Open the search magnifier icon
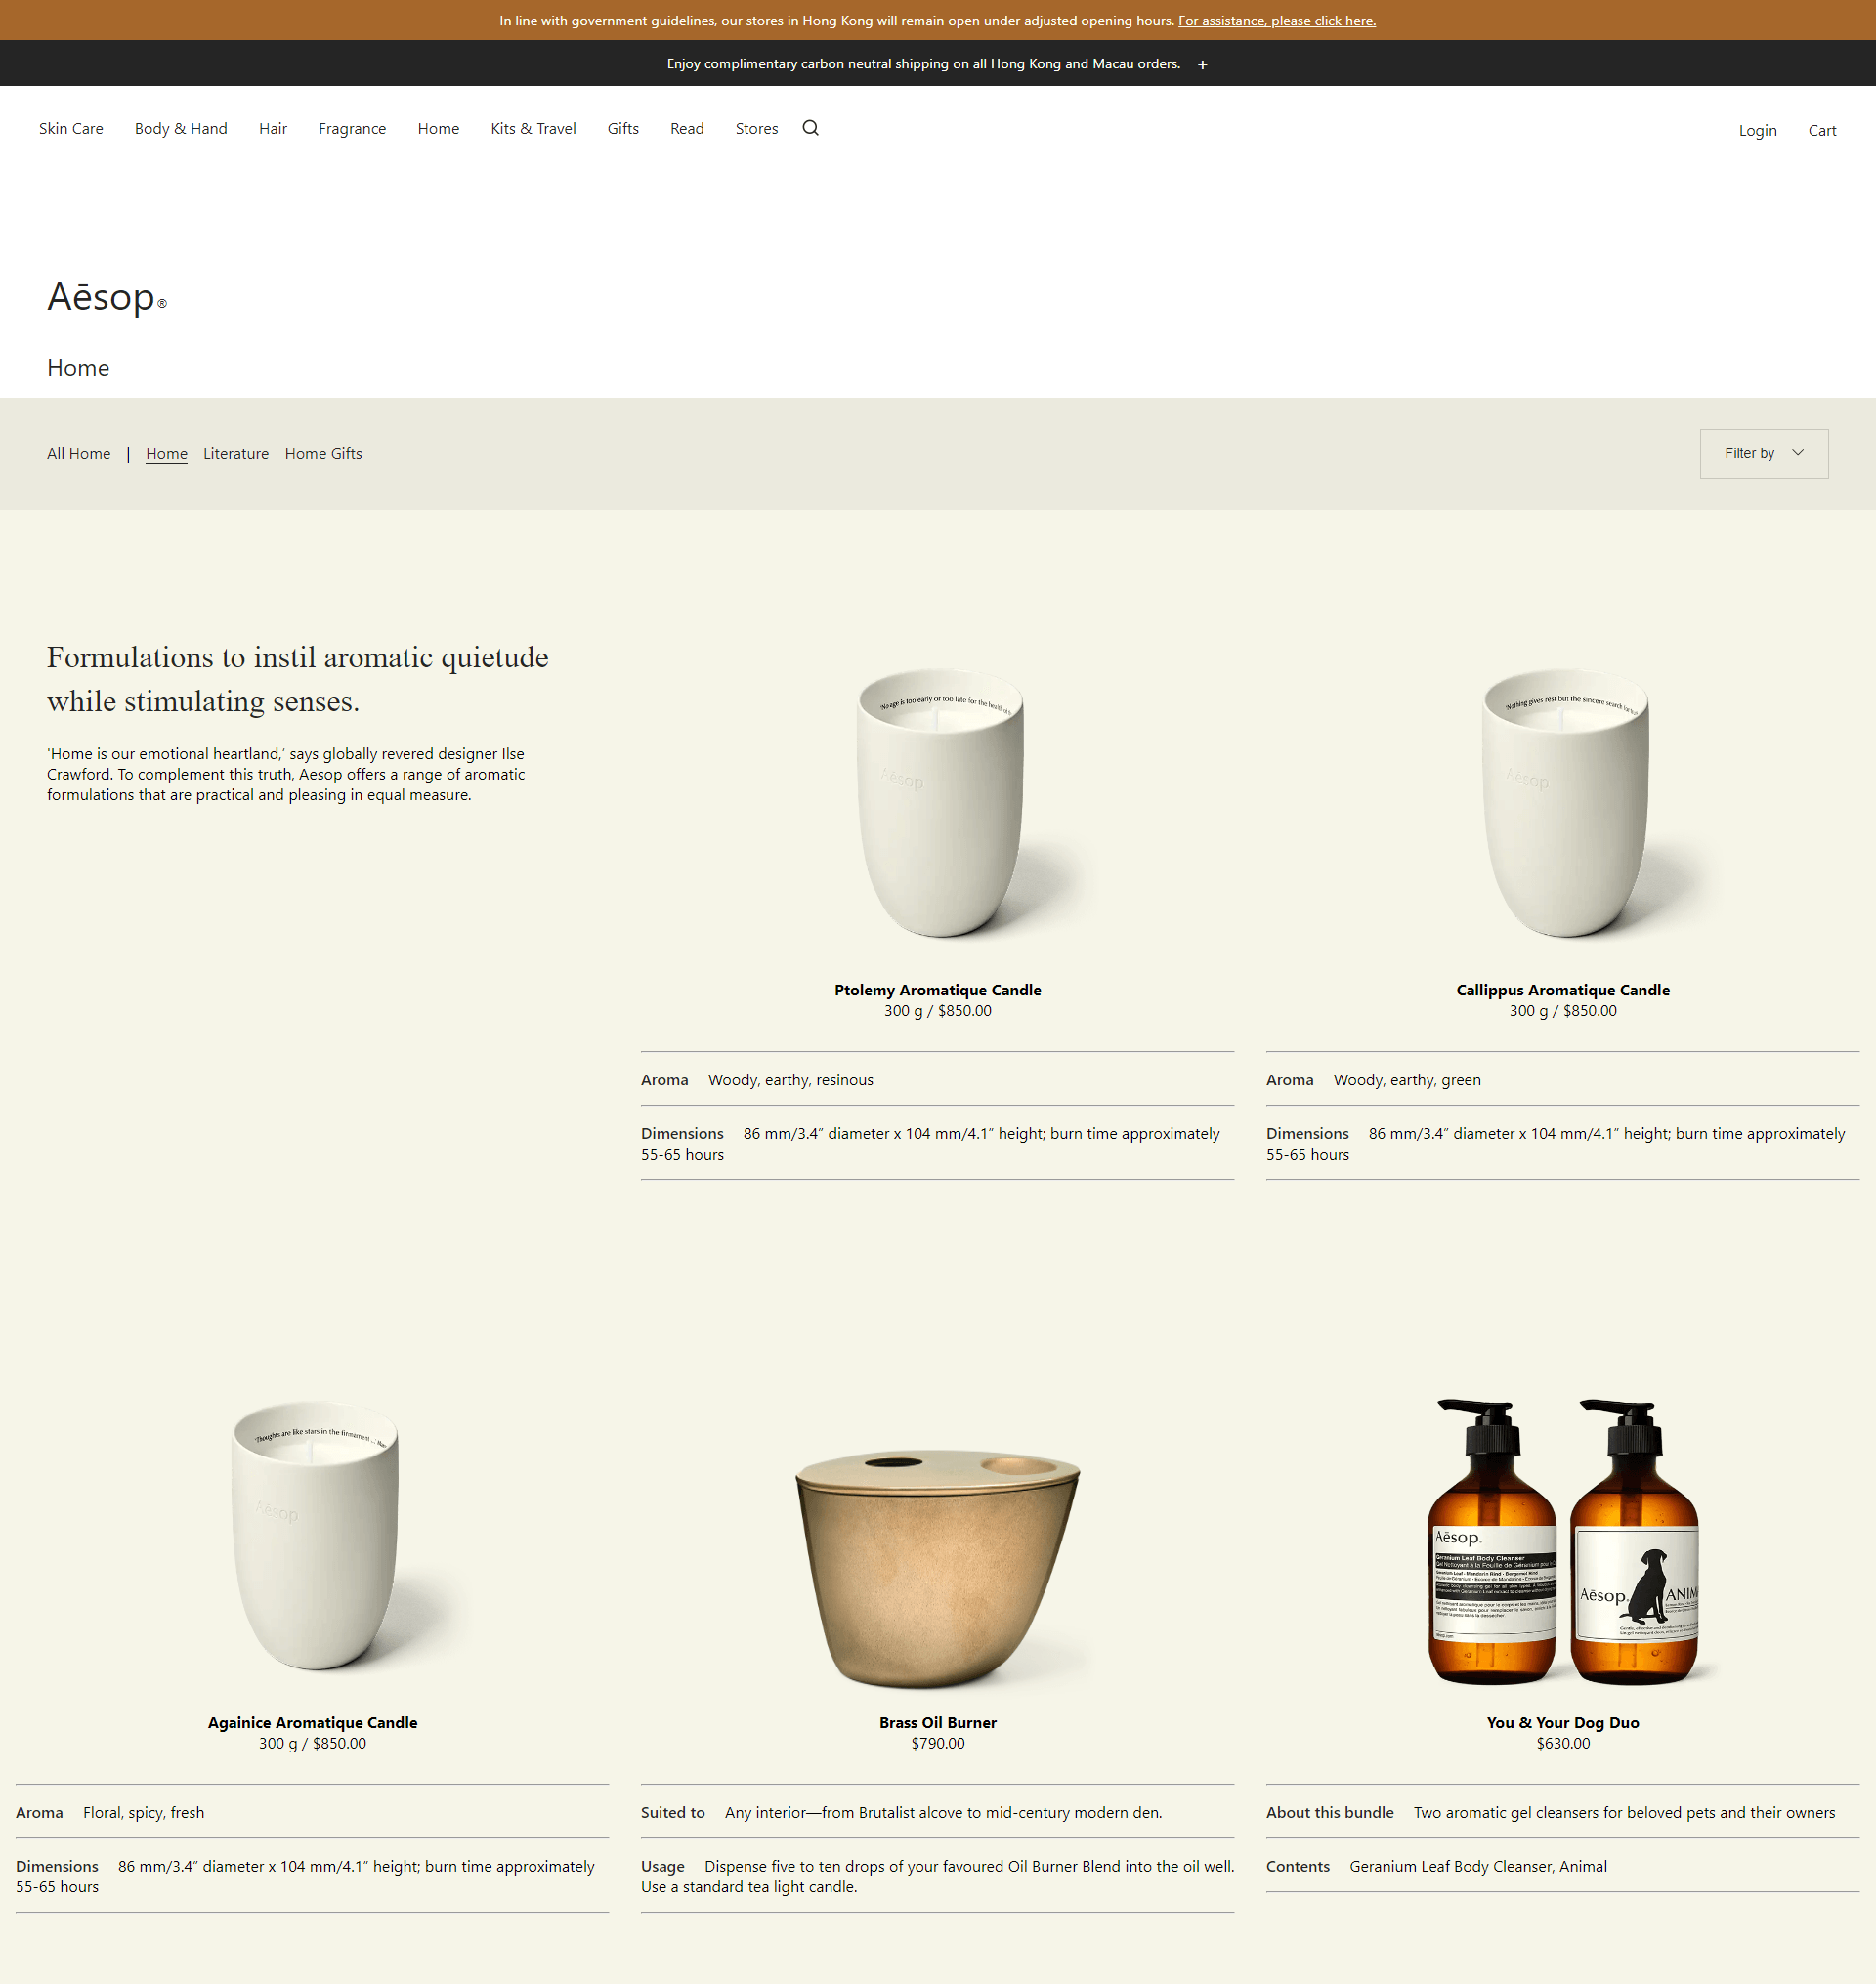 [x=810, y=128]
